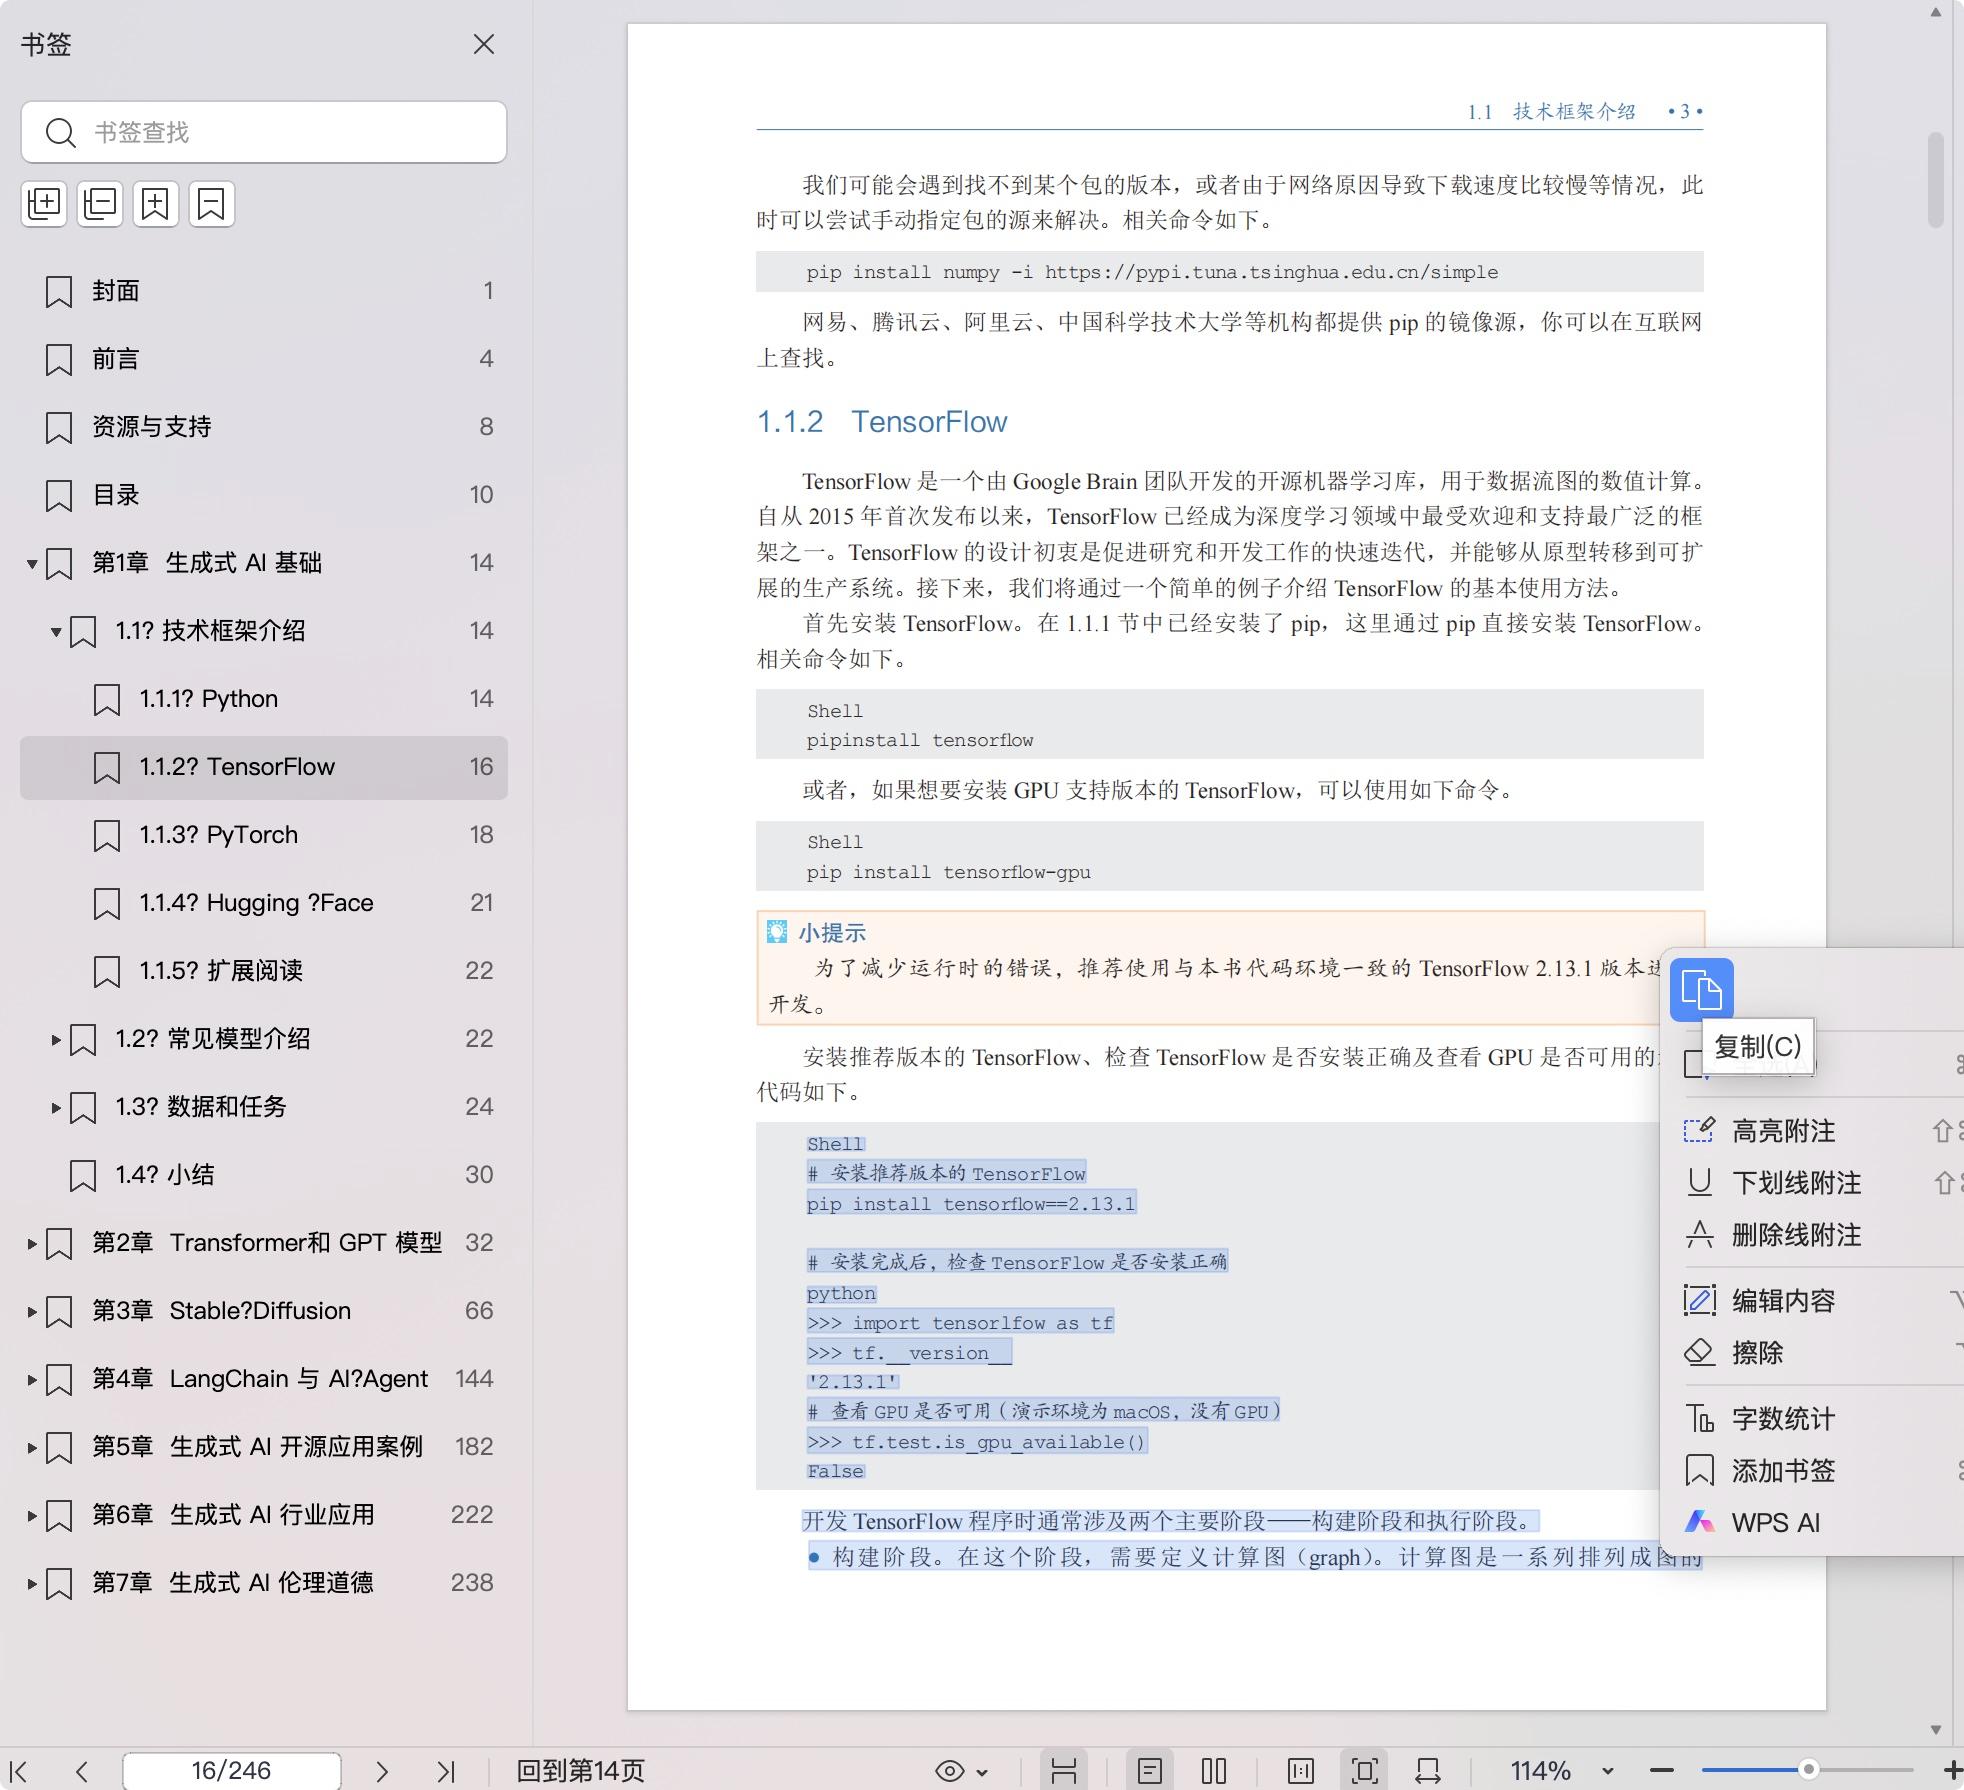The width and height of the screenshot is (1964, 1790).
Task: Click the scroll down arrow
Action: point(1936,1730)
